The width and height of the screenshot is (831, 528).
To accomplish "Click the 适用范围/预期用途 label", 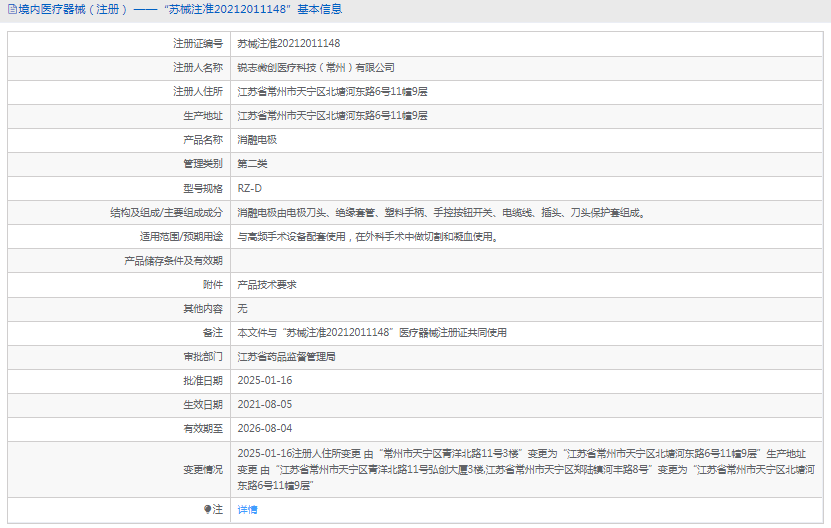I will tap(181, 236).
